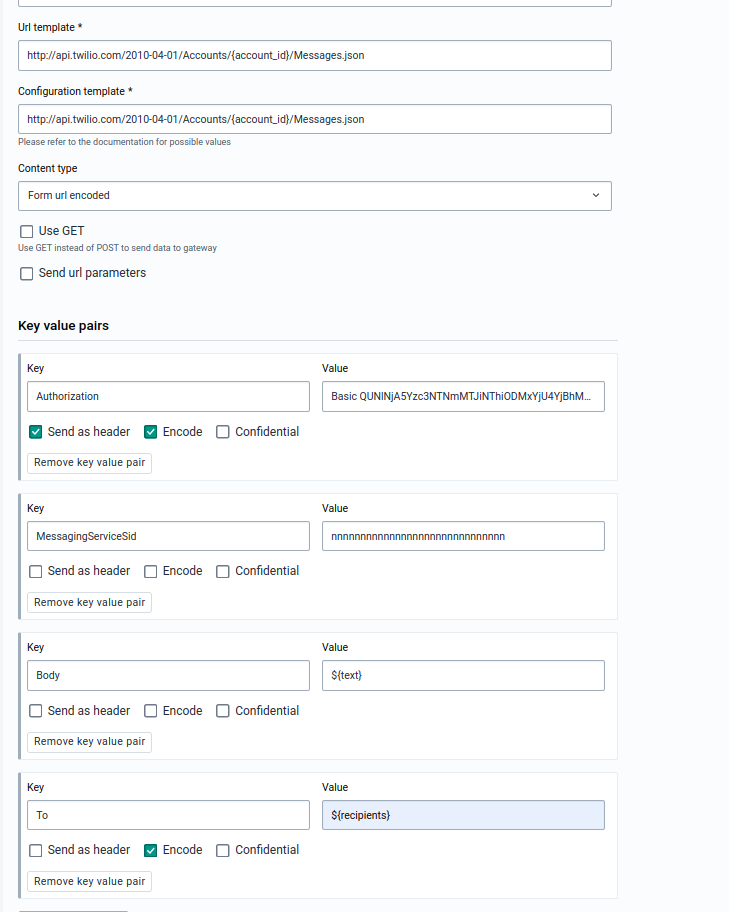The width and height of the screenshot is (729, 912).
Task: Remove the MessagingServiceSid key value pair
Action: pos(89,602)
